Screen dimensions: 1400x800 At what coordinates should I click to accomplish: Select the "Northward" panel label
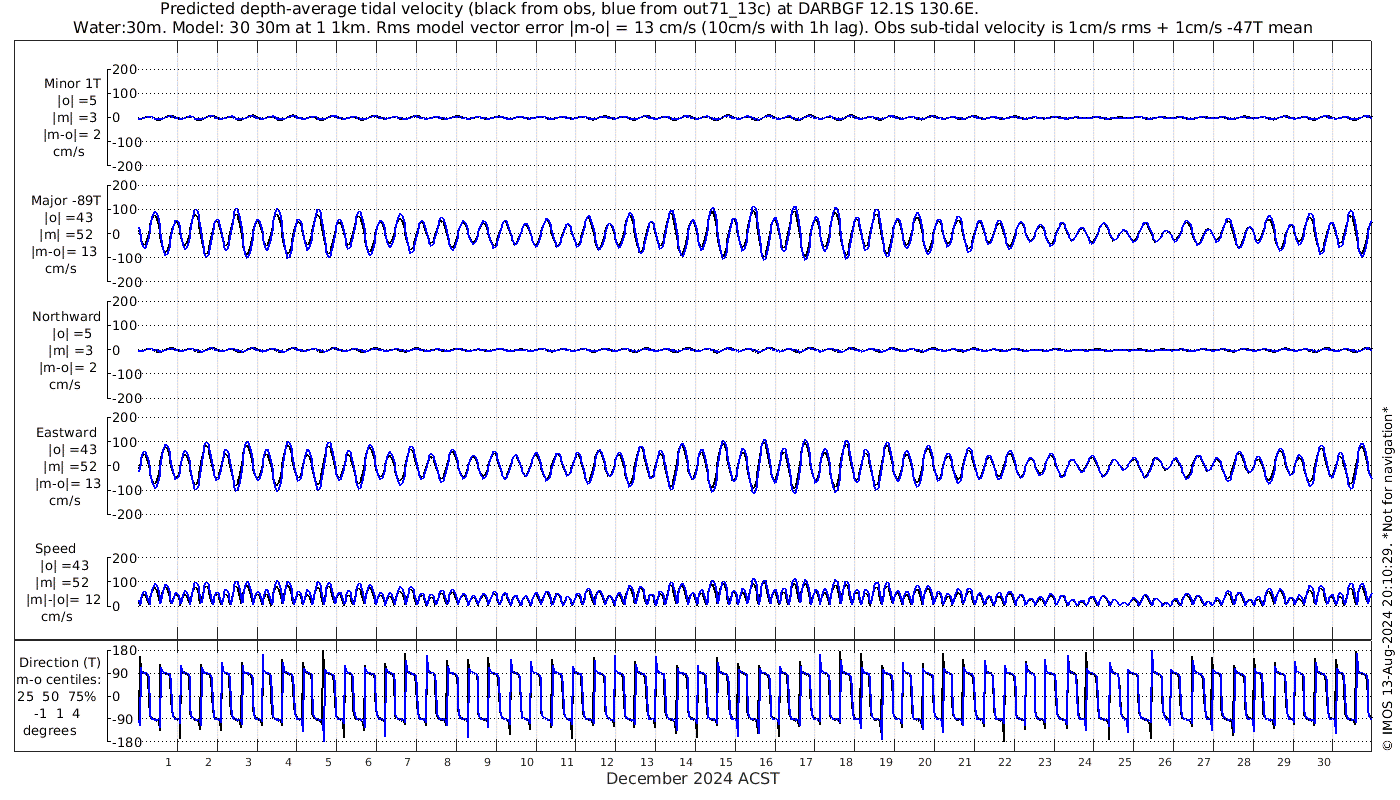click(x=67, y=316)
